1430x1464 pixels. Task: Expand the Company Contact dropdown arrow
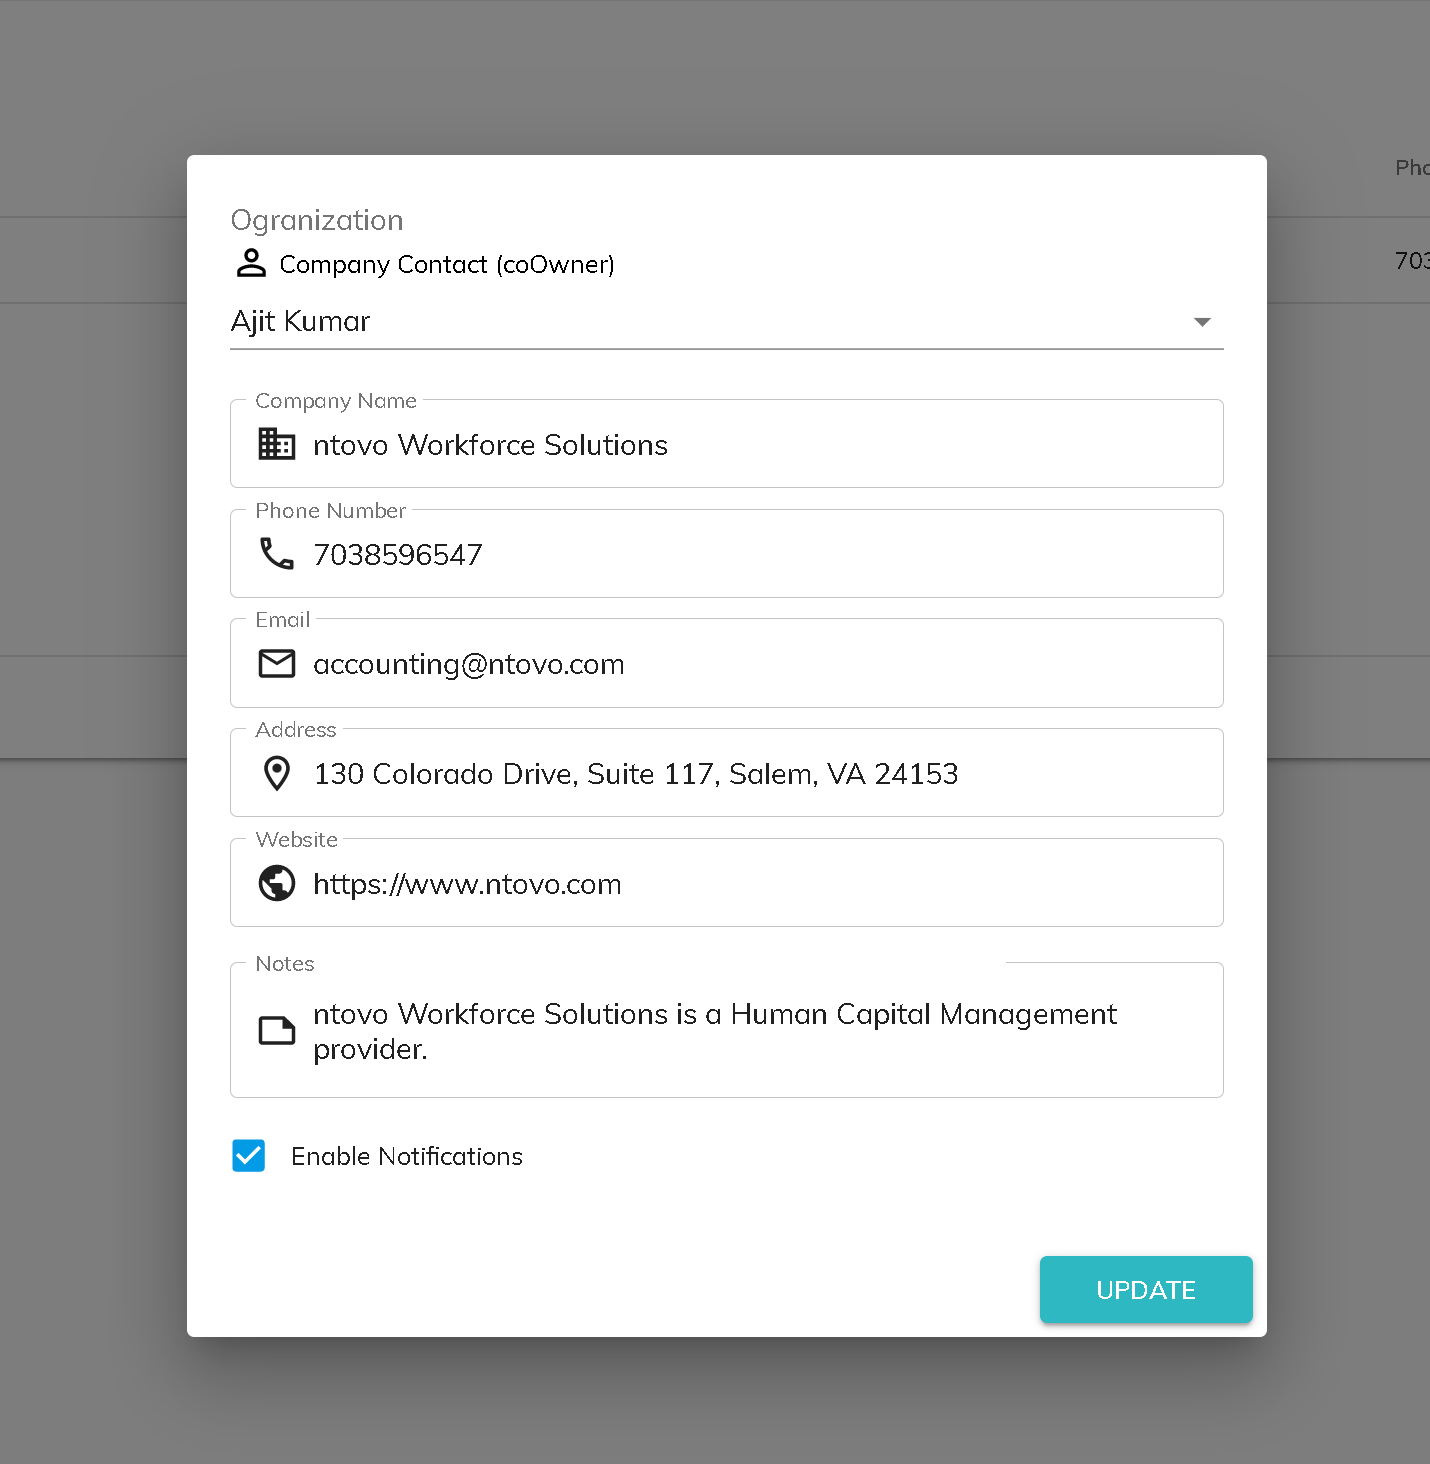[x=1202, y=322]
